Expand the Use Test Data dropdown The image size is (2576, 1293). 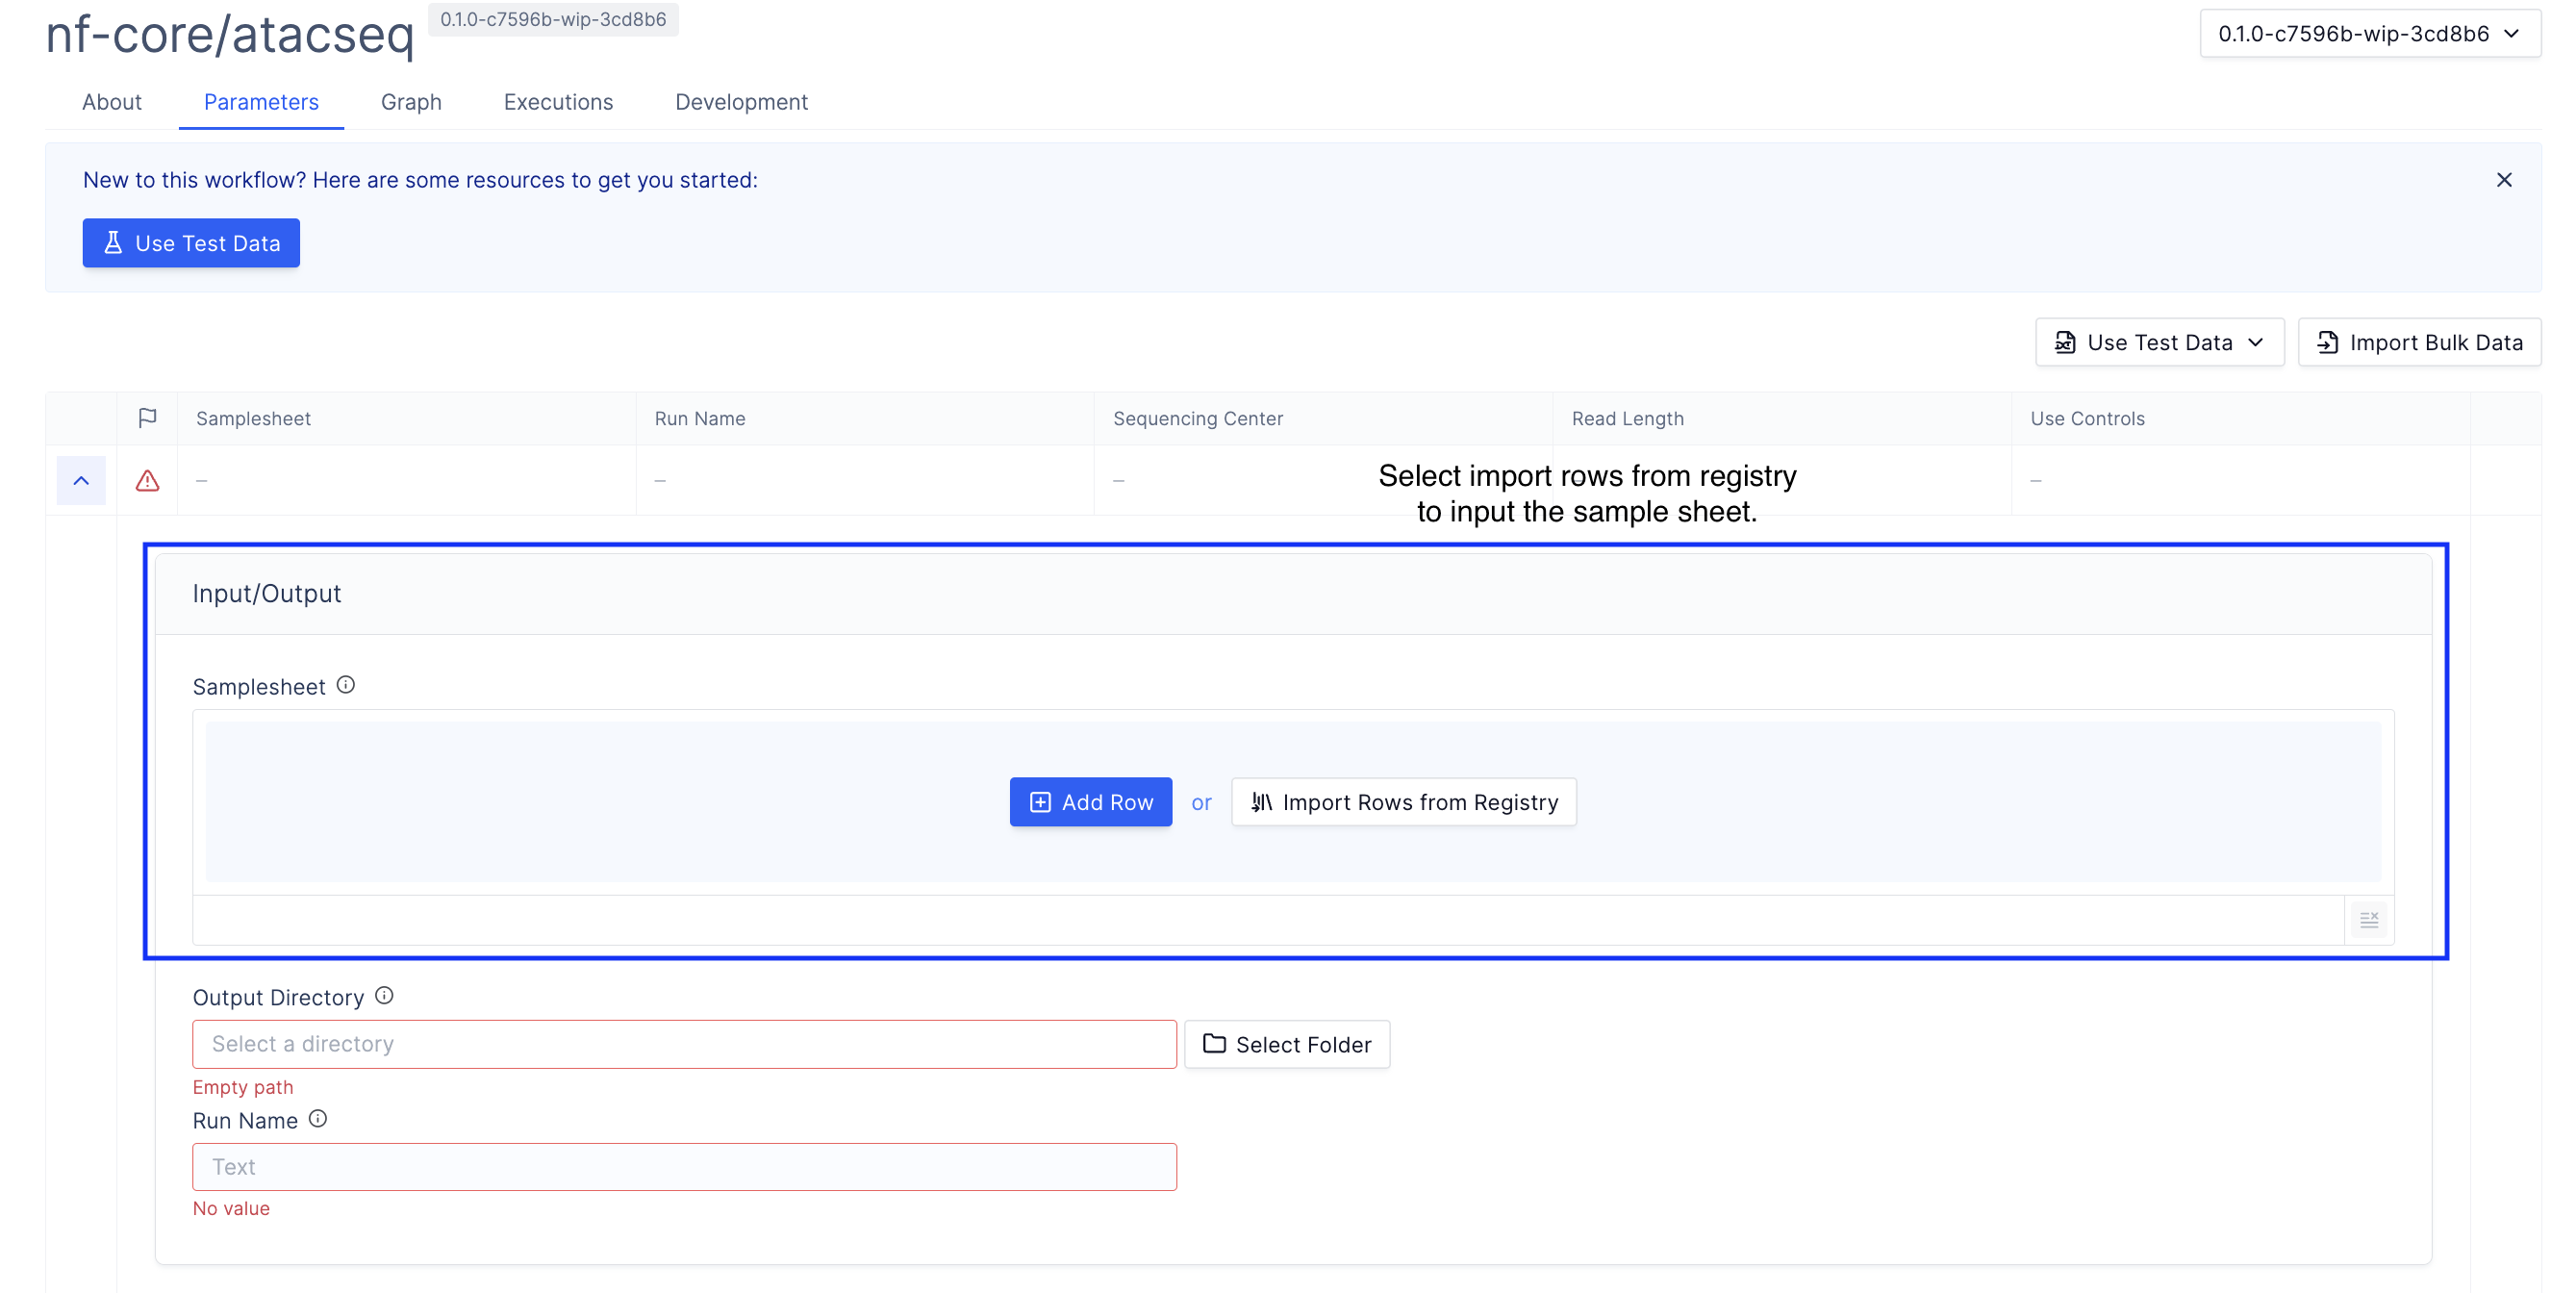tap(2159, 343)
